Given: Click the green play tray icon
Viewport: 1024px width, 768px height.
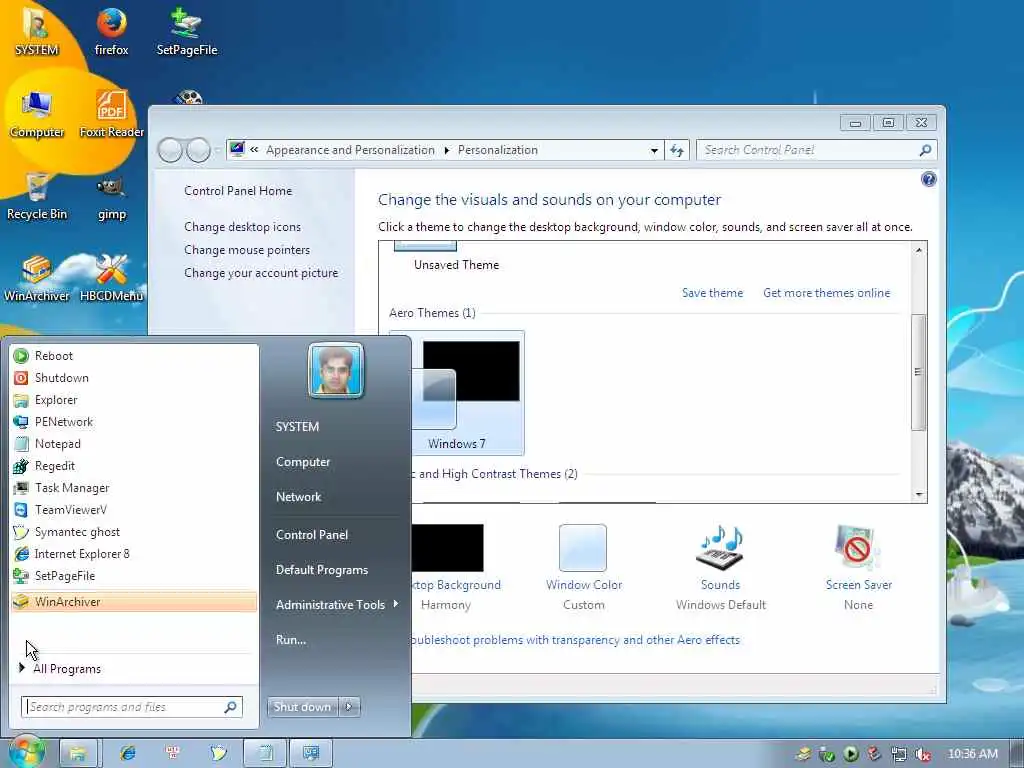Looking at the screenshot, I should (x=850, y=754).
